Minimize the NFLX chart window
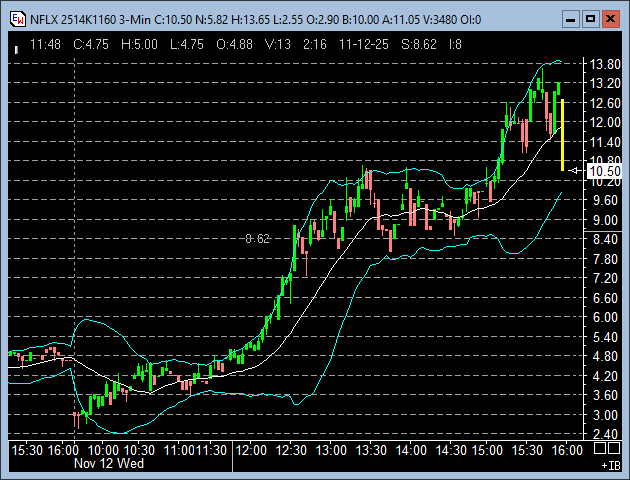The height and width of the screenshot is (480, 630). pyautogui.click(x=569, y=18)
